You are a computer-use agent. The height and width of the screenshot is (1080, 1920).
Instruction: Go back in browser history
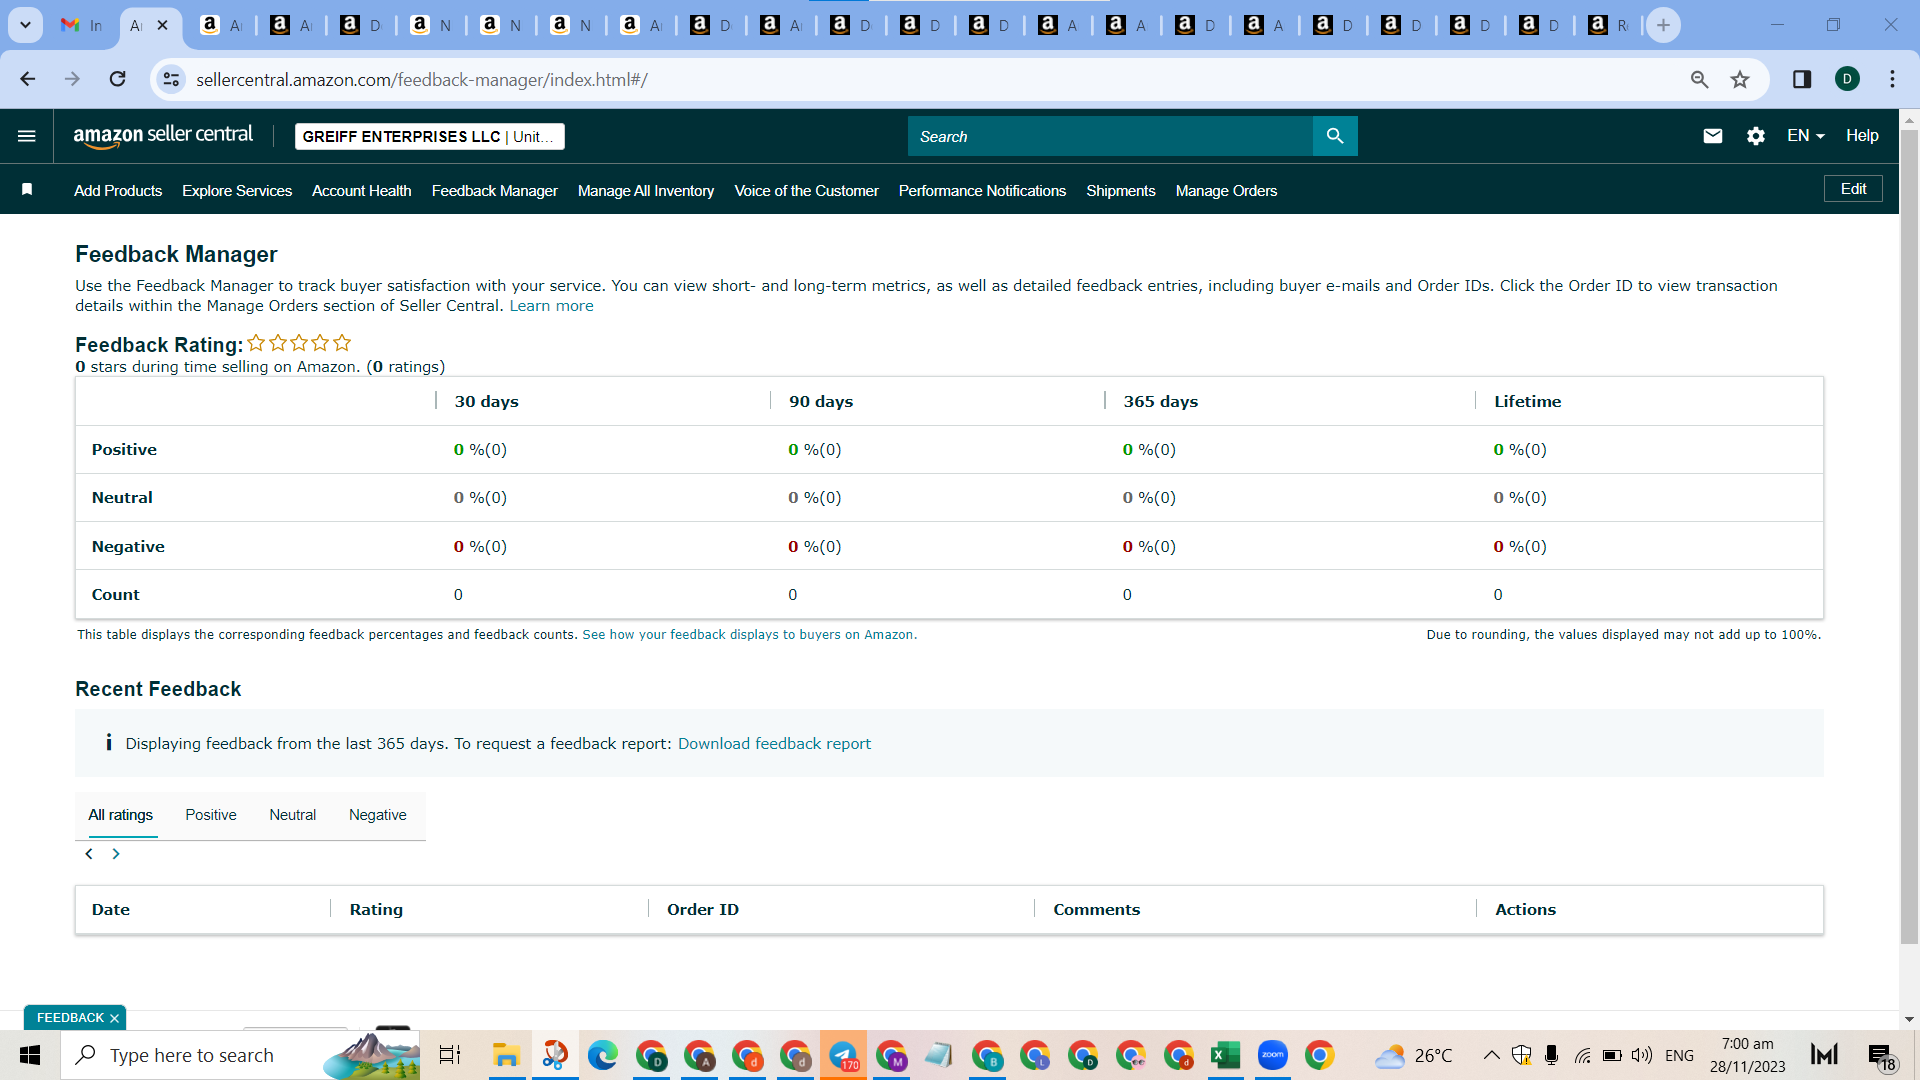point(28,79)
